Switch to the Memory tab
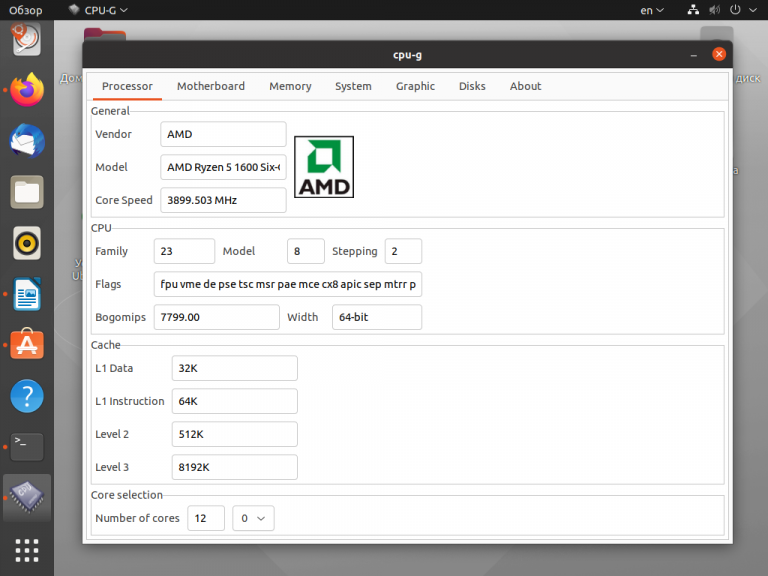Screen dimensions: 768x576 tap(290, 86)
